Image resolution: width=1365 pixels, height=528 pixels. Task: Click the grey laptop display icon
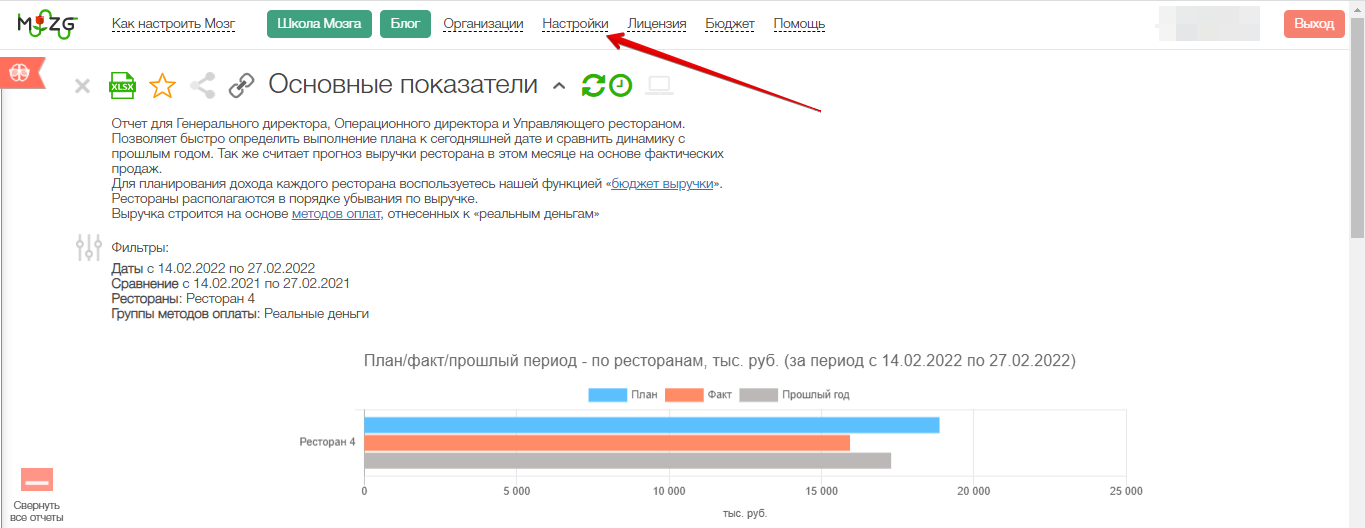[x=659, y=86]
